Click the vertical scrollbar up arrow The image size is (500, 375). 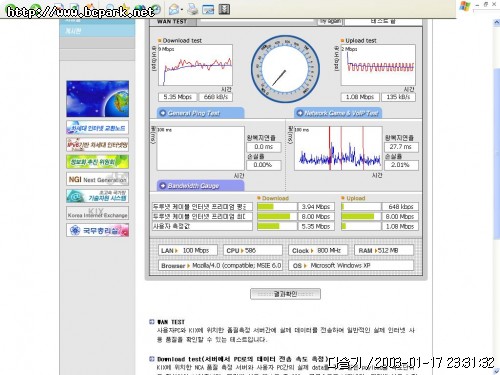click(496, 23)
